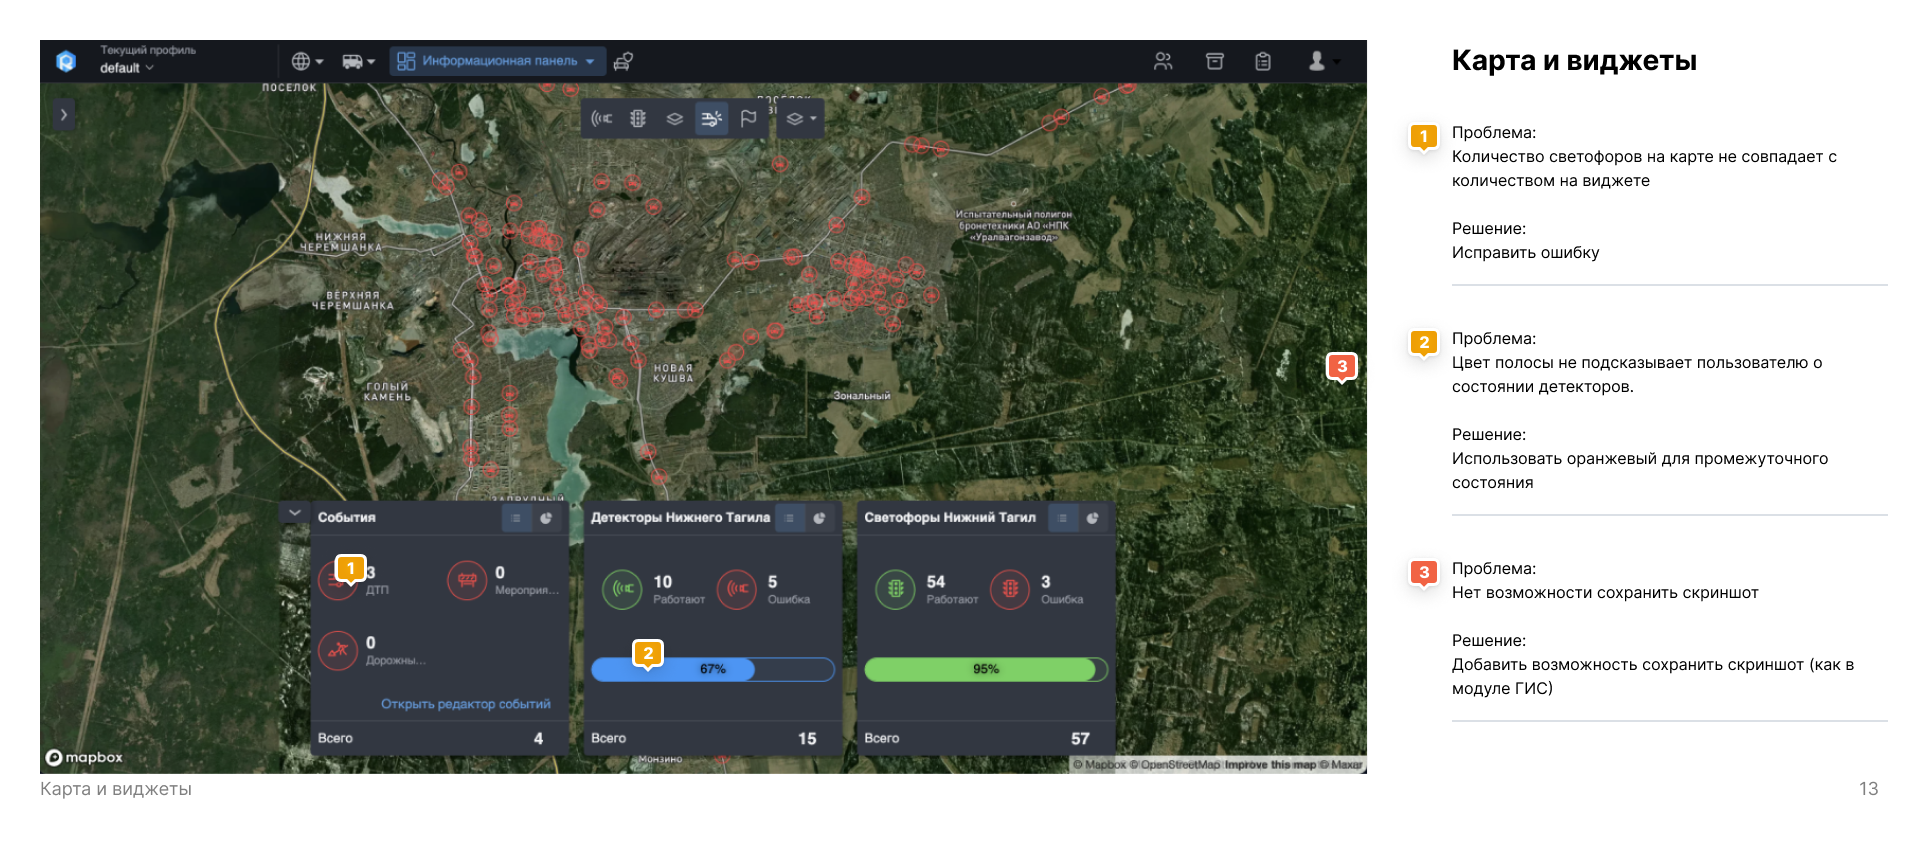This screenshot has height=842, width=1920.
Task: Toggle the highlighted accident events layer button
Action: (x=711, y=118)
